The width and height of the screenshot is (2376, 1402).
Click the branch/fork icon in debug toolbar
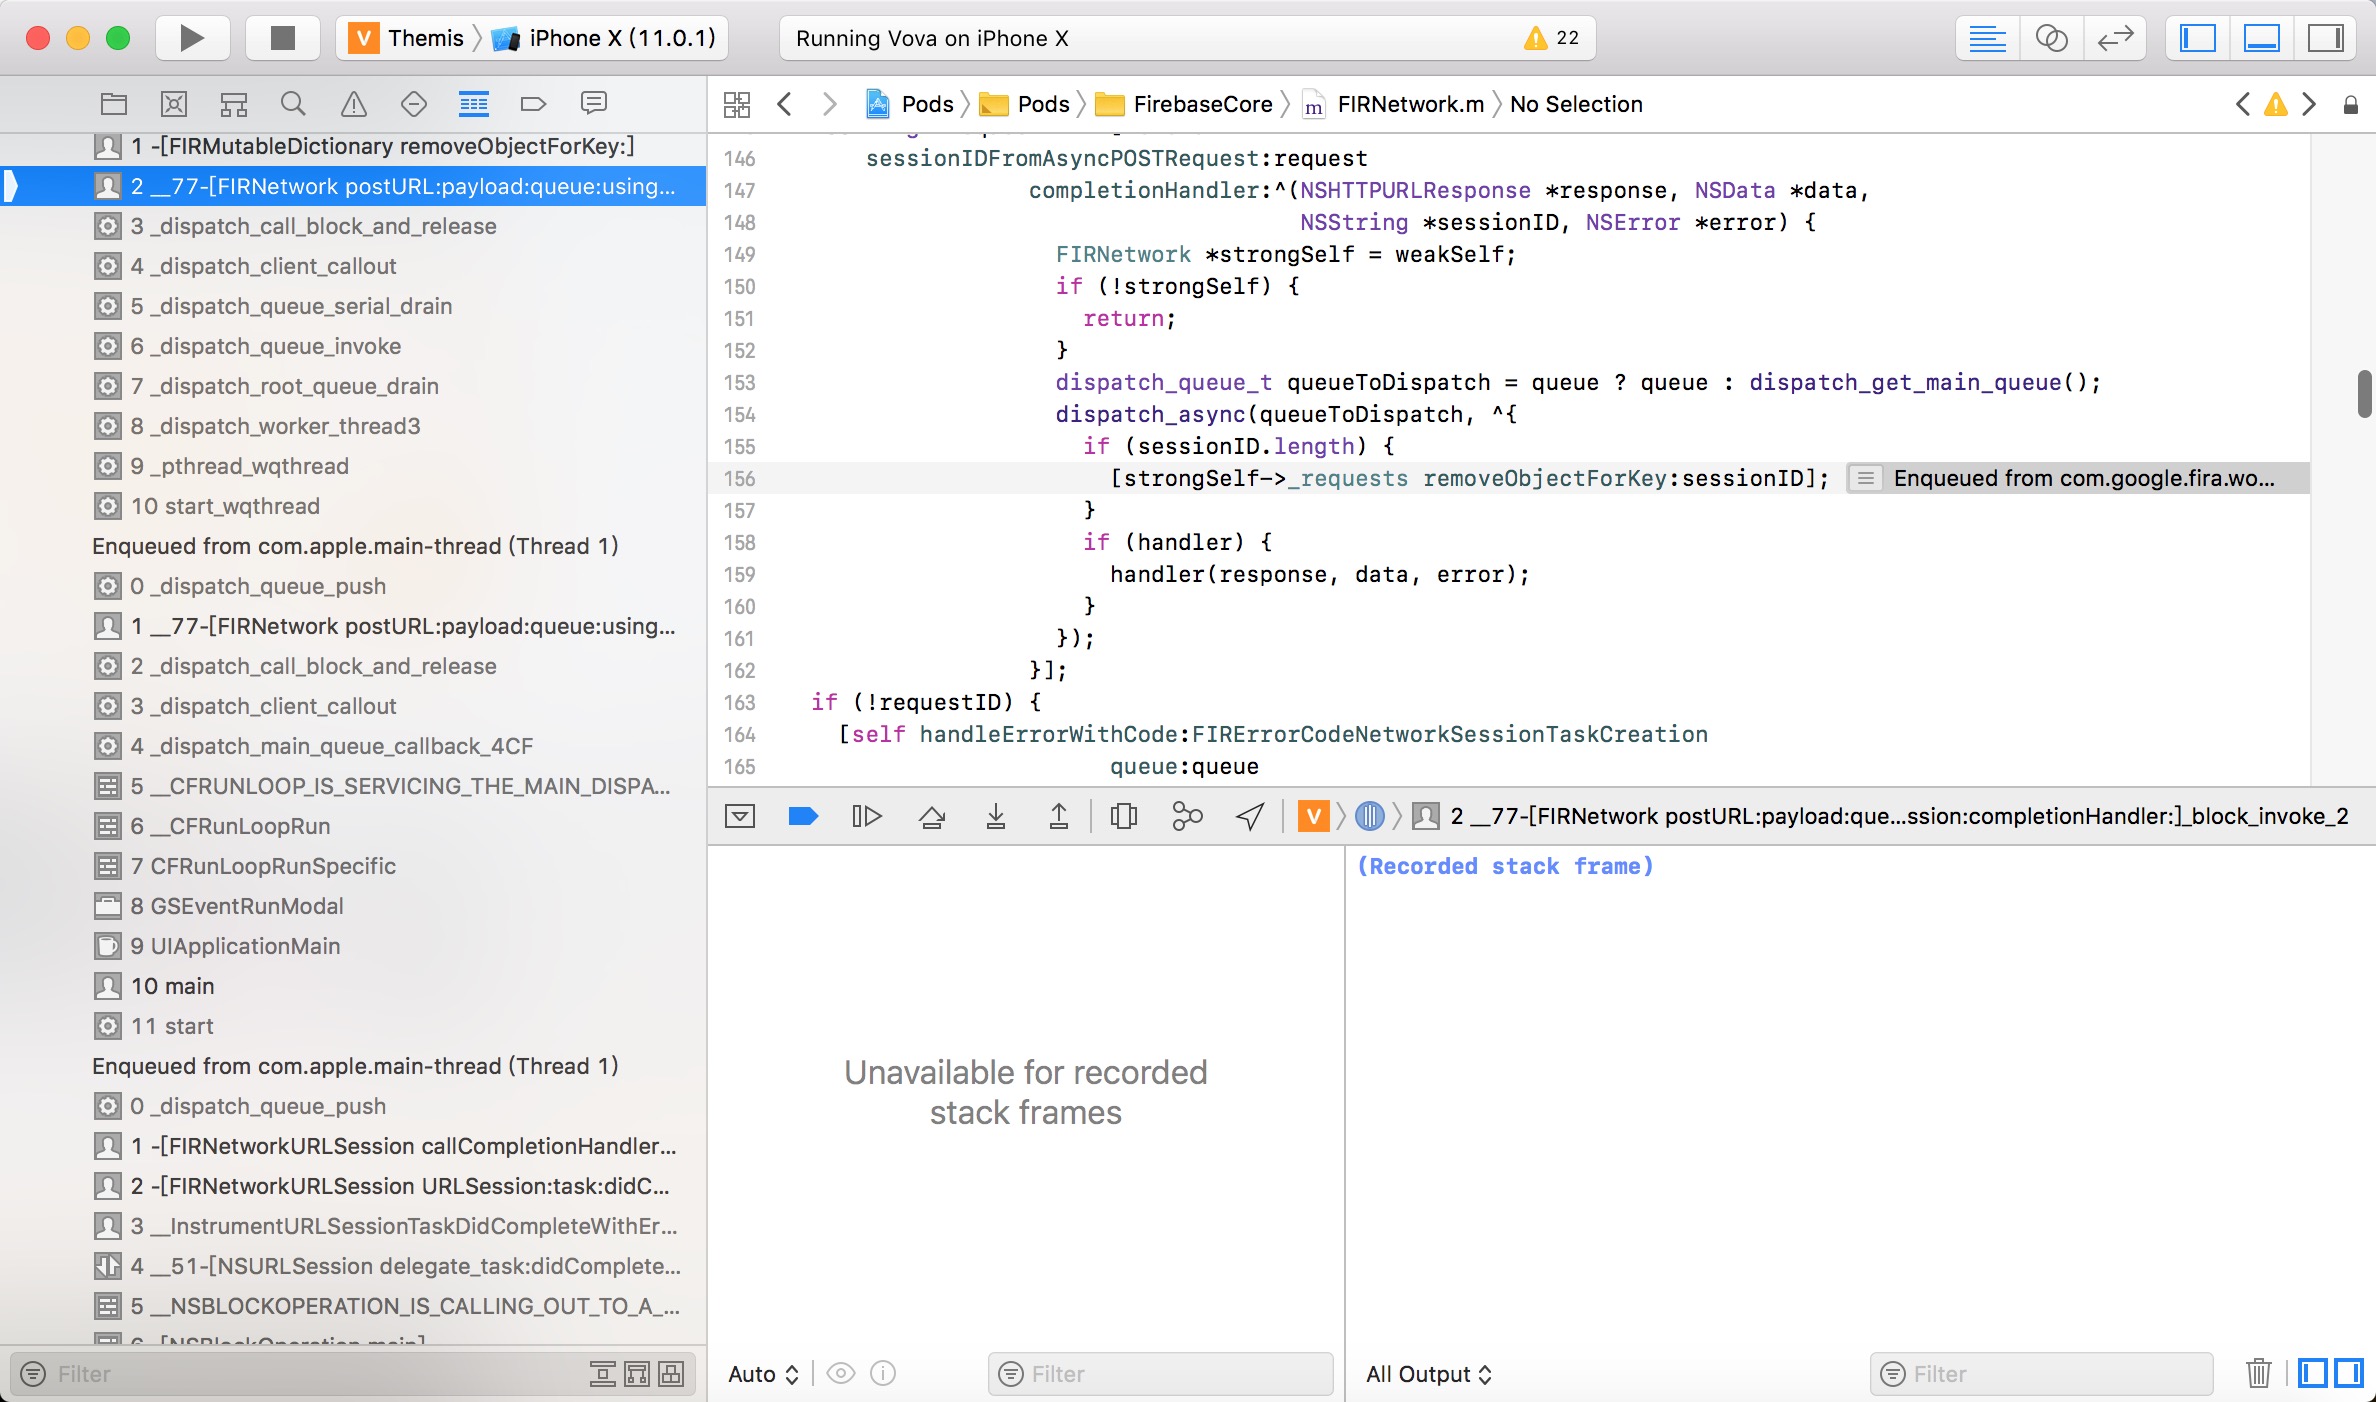coord(1188,816)
